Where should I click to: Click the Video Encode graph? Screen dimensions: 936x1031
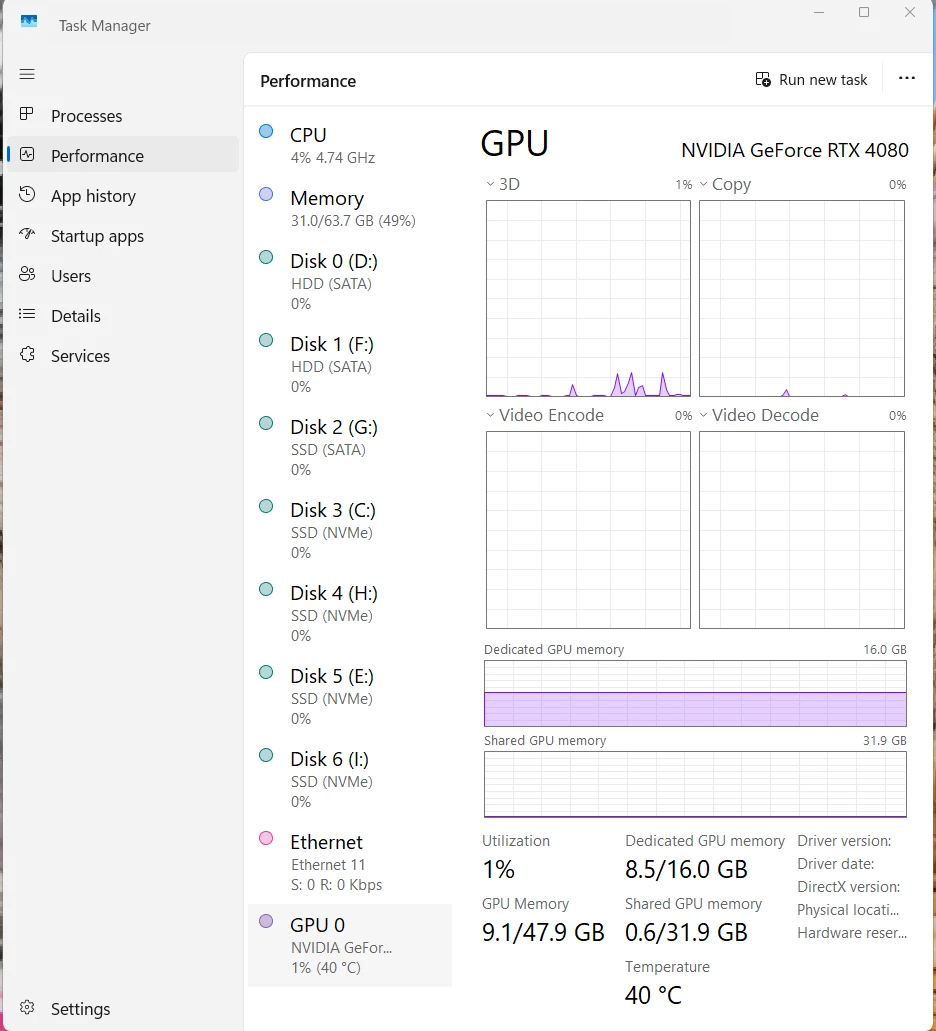coord(588,530)
